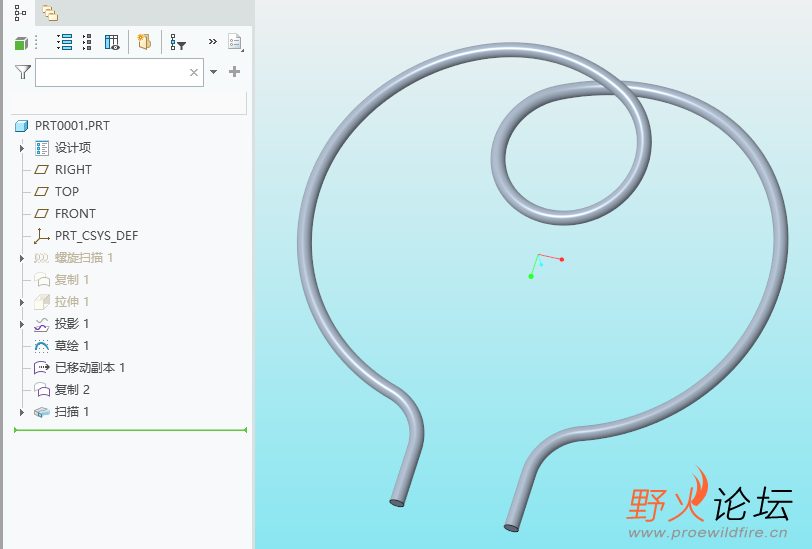Select the FRONT datum plane
This screenshot has height=549, width=812.
(75, 214)
